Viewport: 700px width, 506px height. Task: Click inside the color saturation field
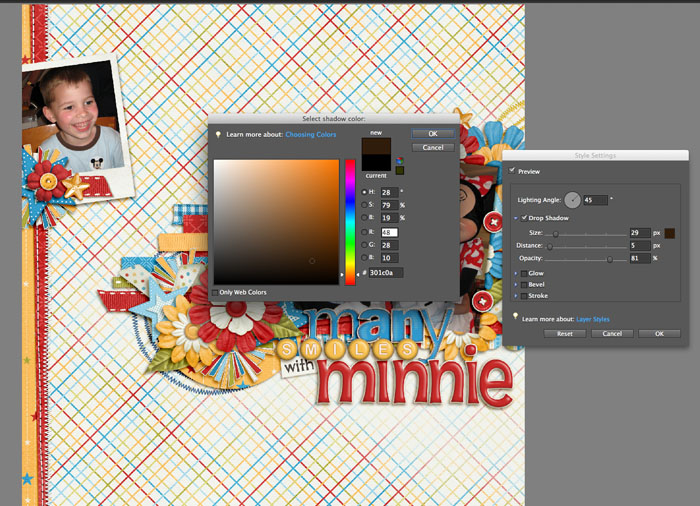pyautogui.click(x=276, y=222)
